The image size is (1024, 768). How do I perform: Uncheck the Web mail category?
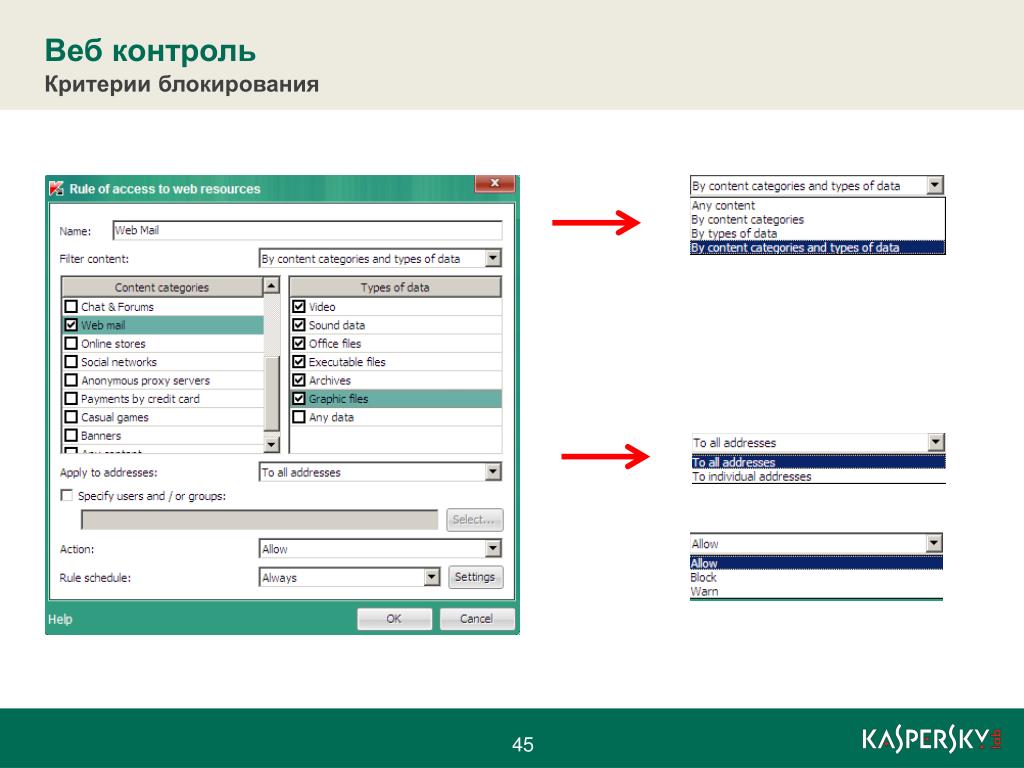coord(71,325)
